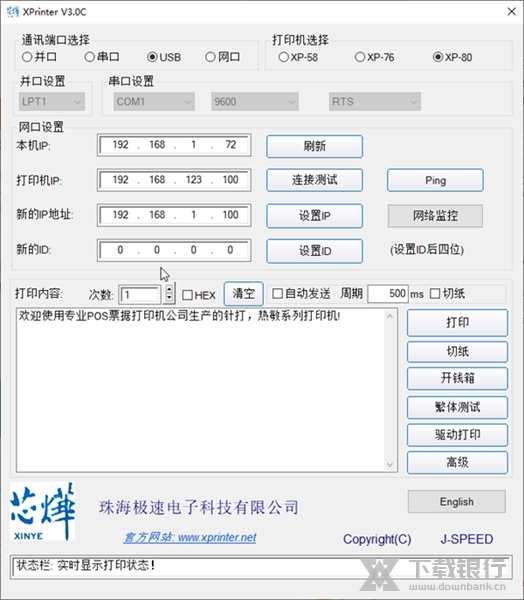The width and height of the screenshot is (524, 600).
Task: Click the text area scrollbar up arrow
Action: (390, 316)
